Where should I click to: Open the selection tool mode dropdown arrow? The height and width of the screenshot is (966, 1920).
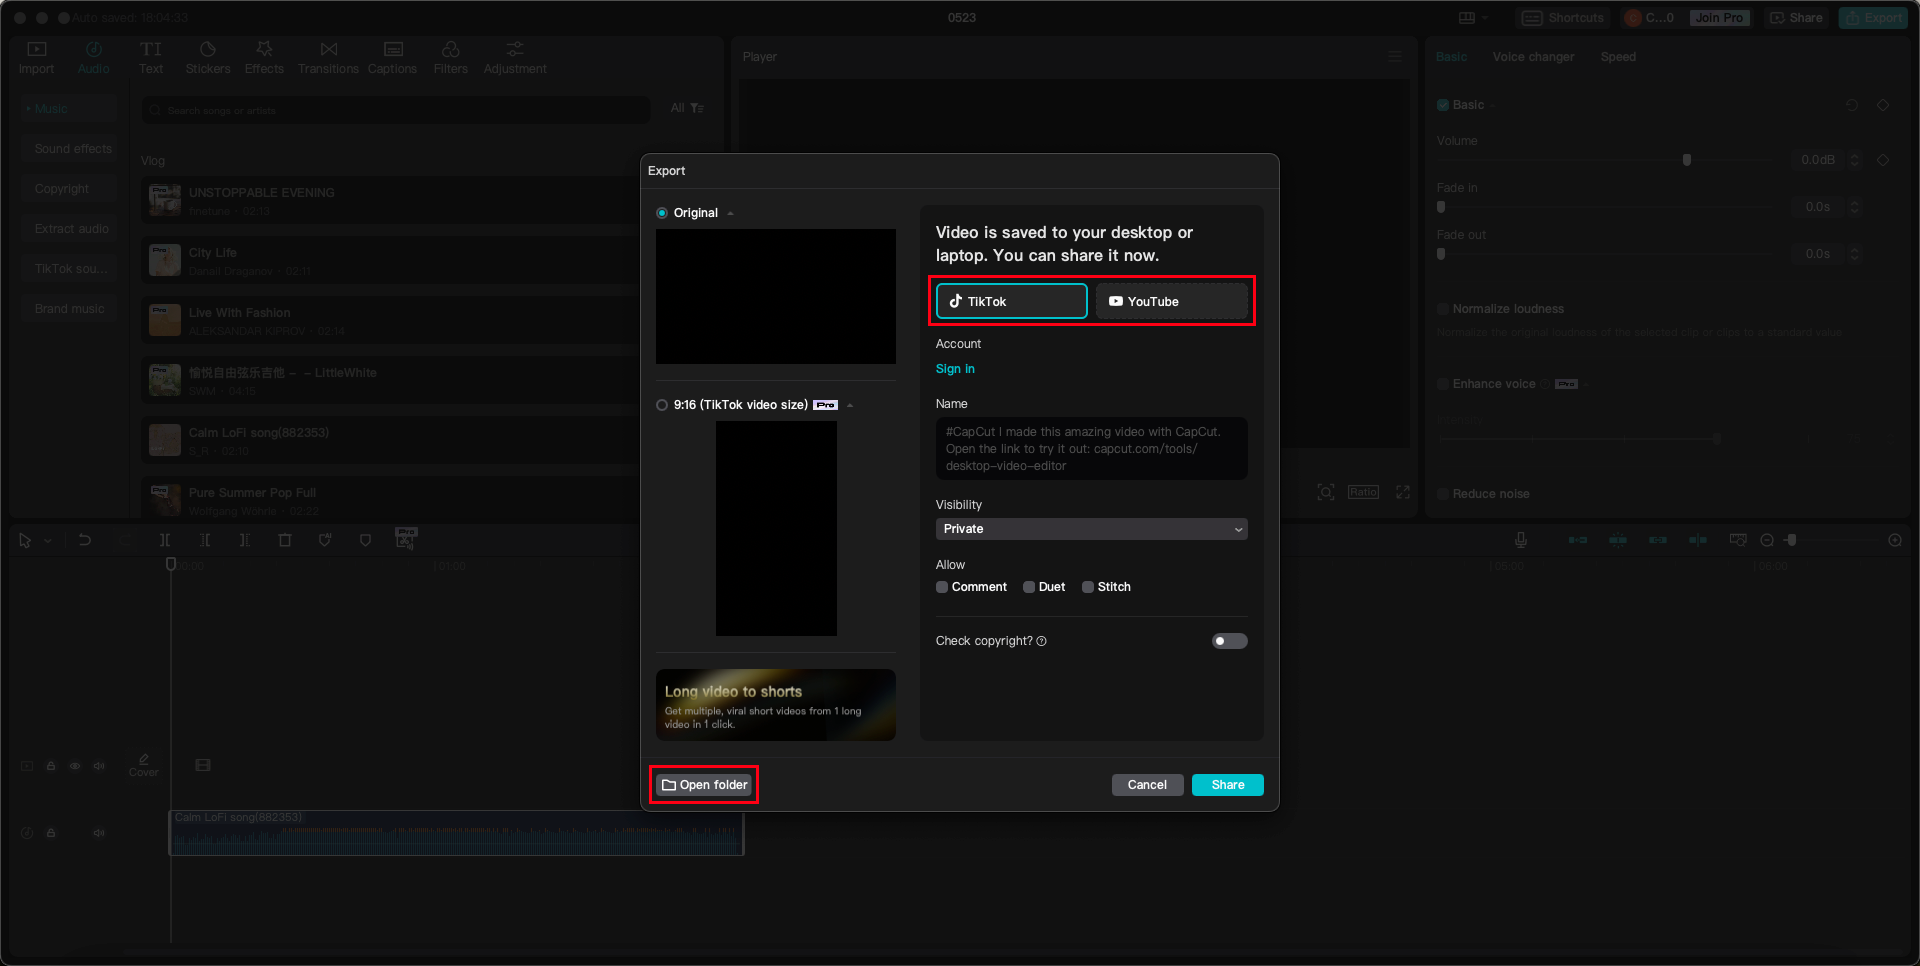coord(47,541)
